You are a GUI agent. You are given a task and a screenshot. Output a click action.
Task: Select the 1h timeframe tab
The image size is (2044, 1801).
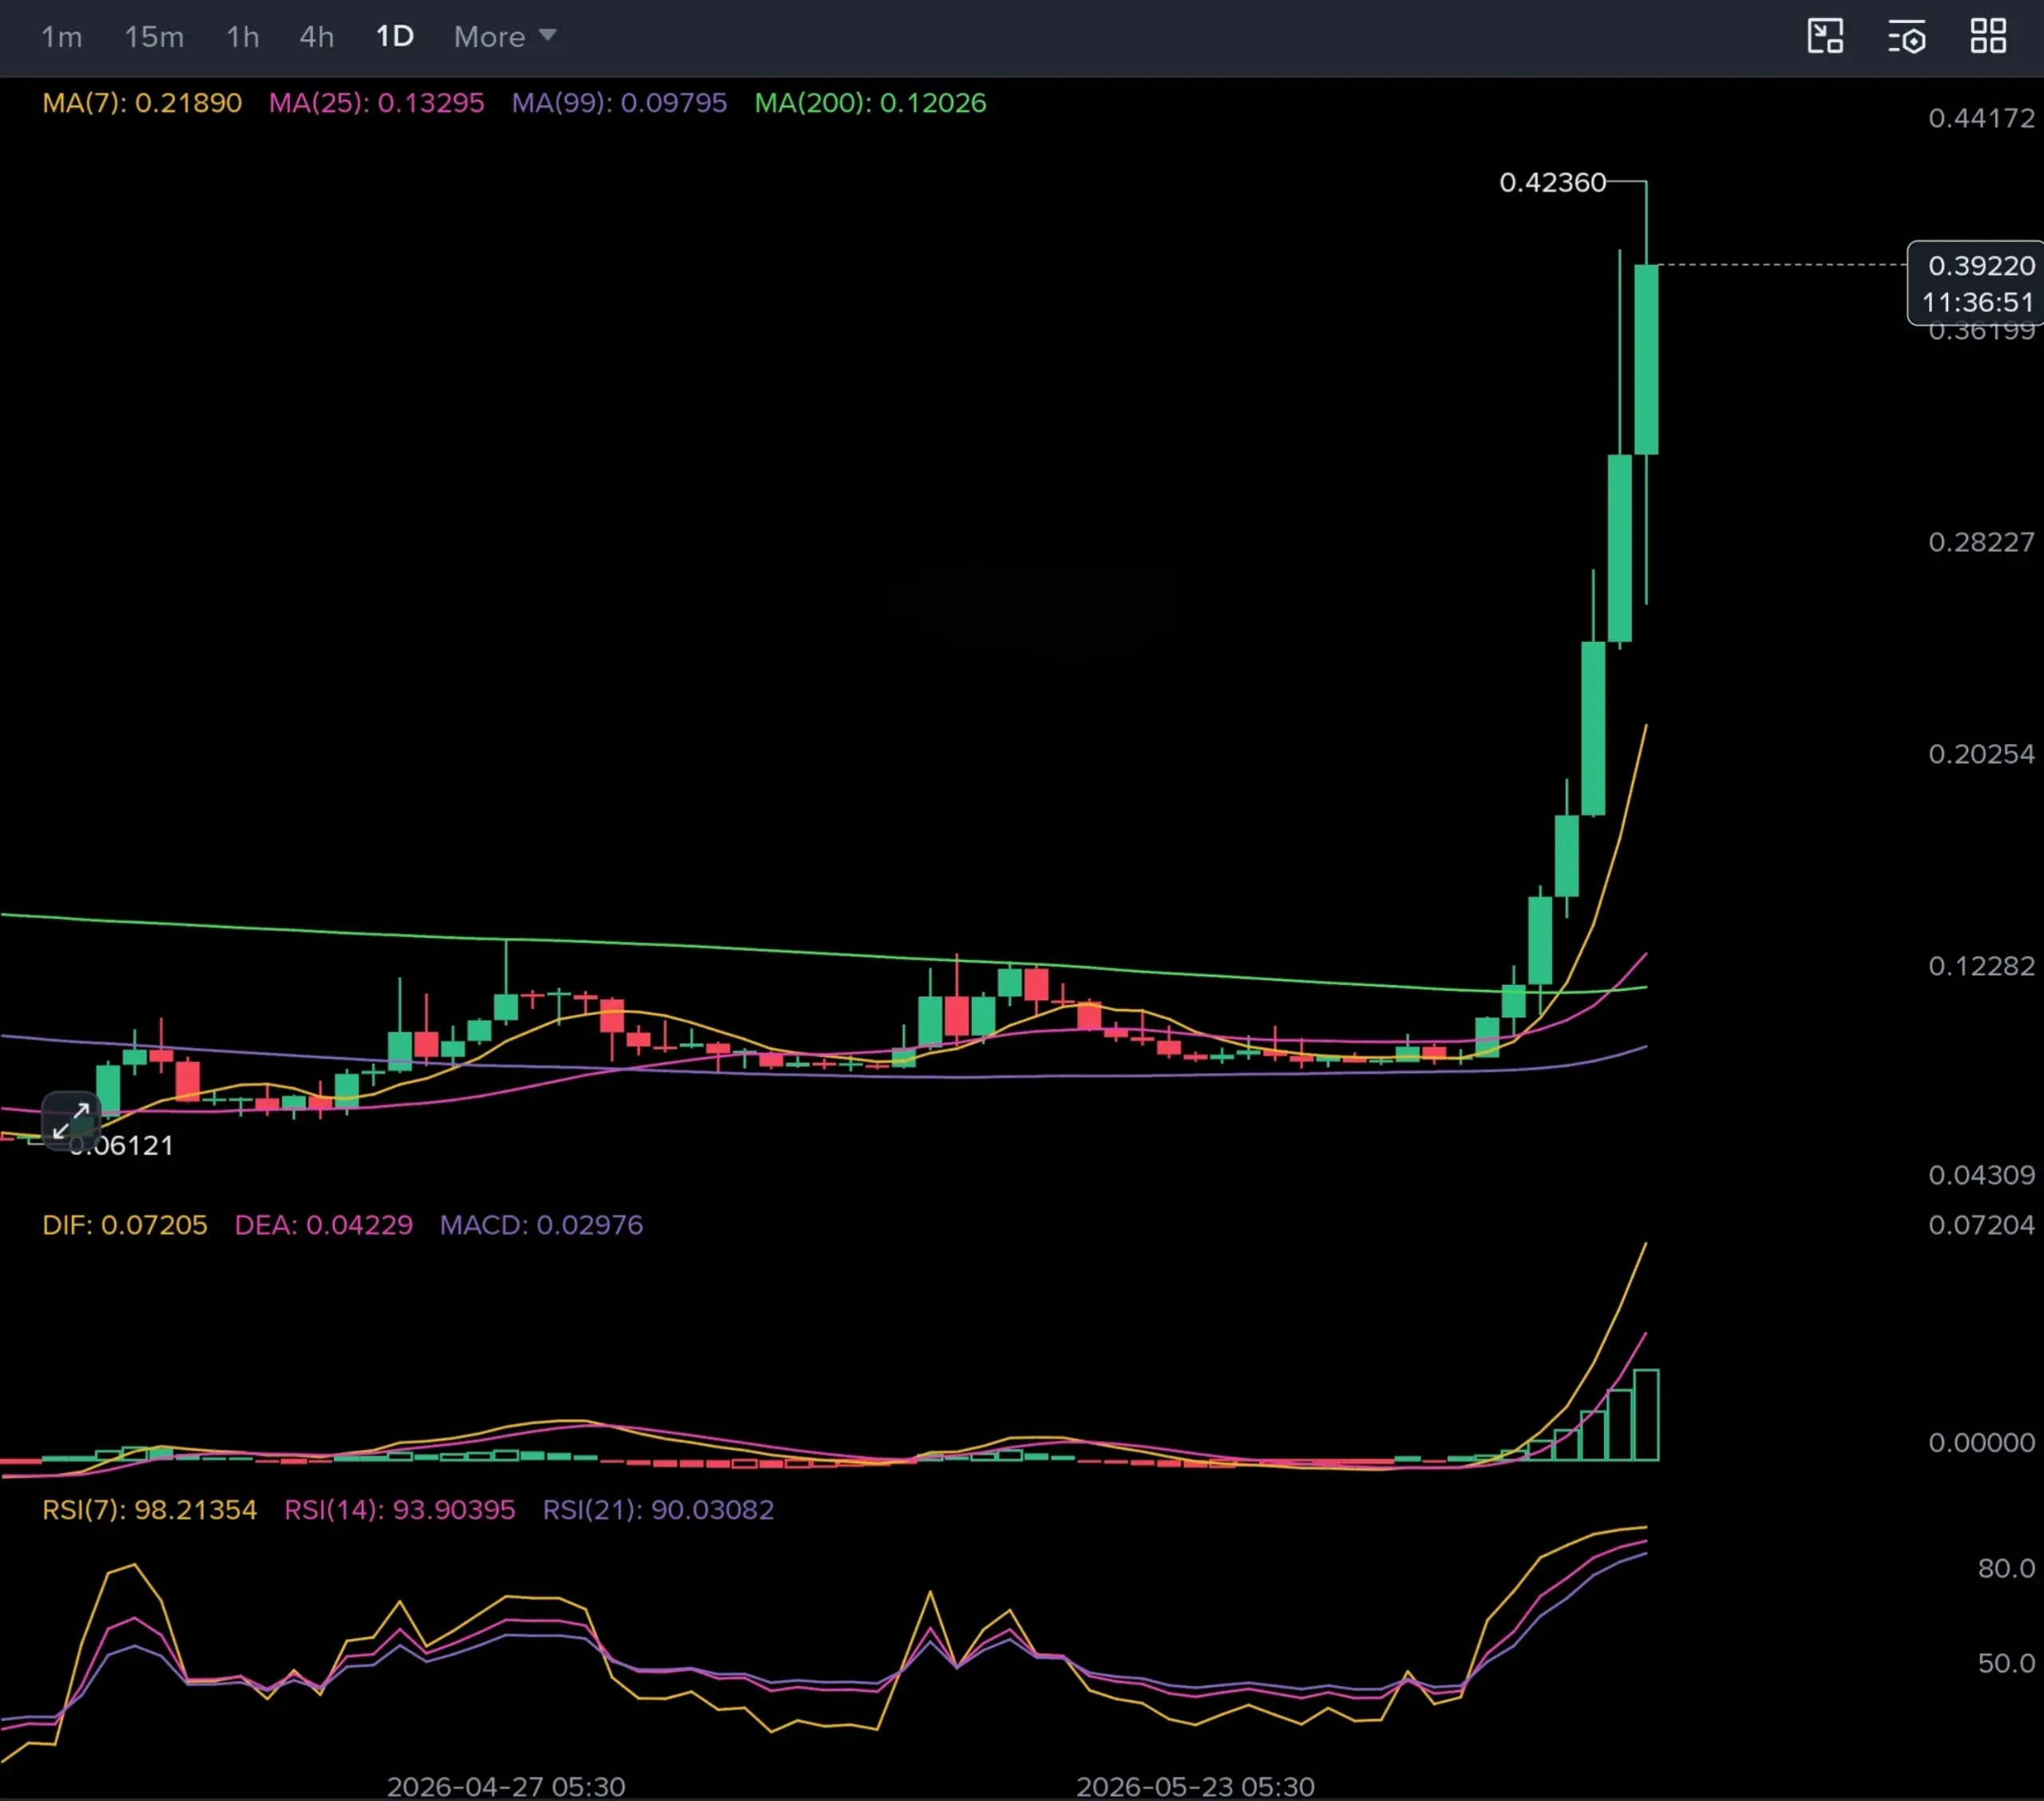(243, 37)
